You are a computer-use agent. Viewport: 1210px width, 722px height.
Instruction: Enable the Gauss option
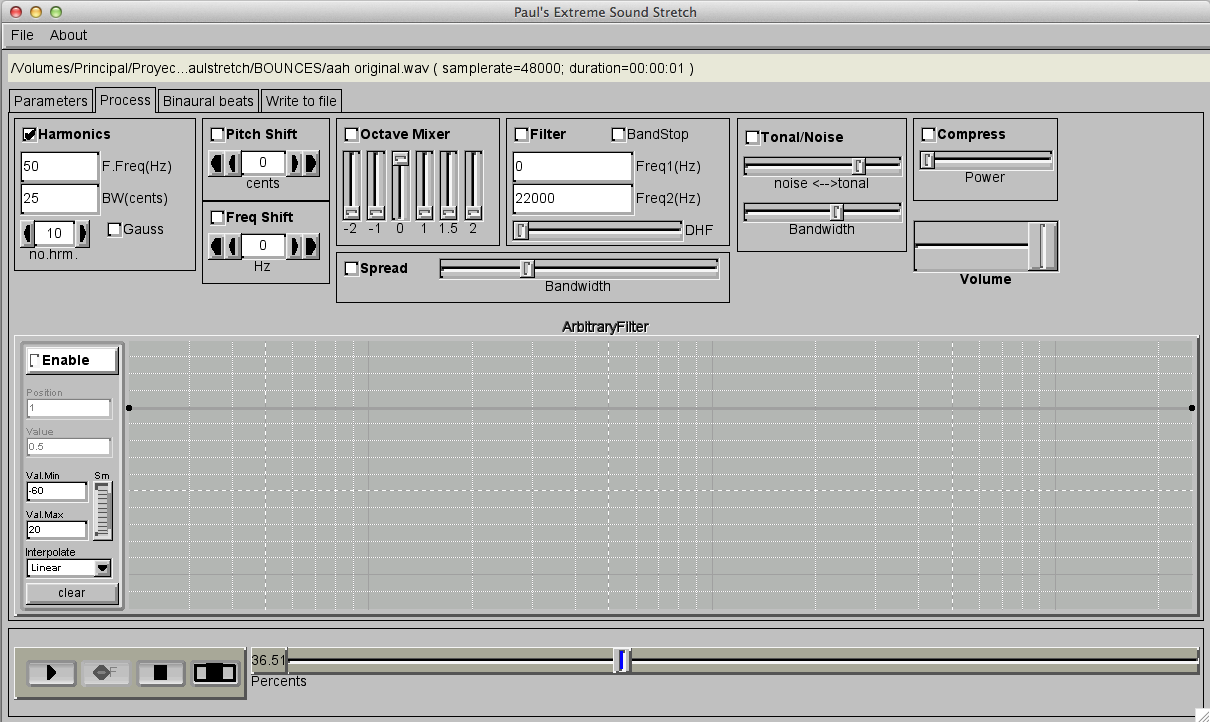[x=114, y=229]
